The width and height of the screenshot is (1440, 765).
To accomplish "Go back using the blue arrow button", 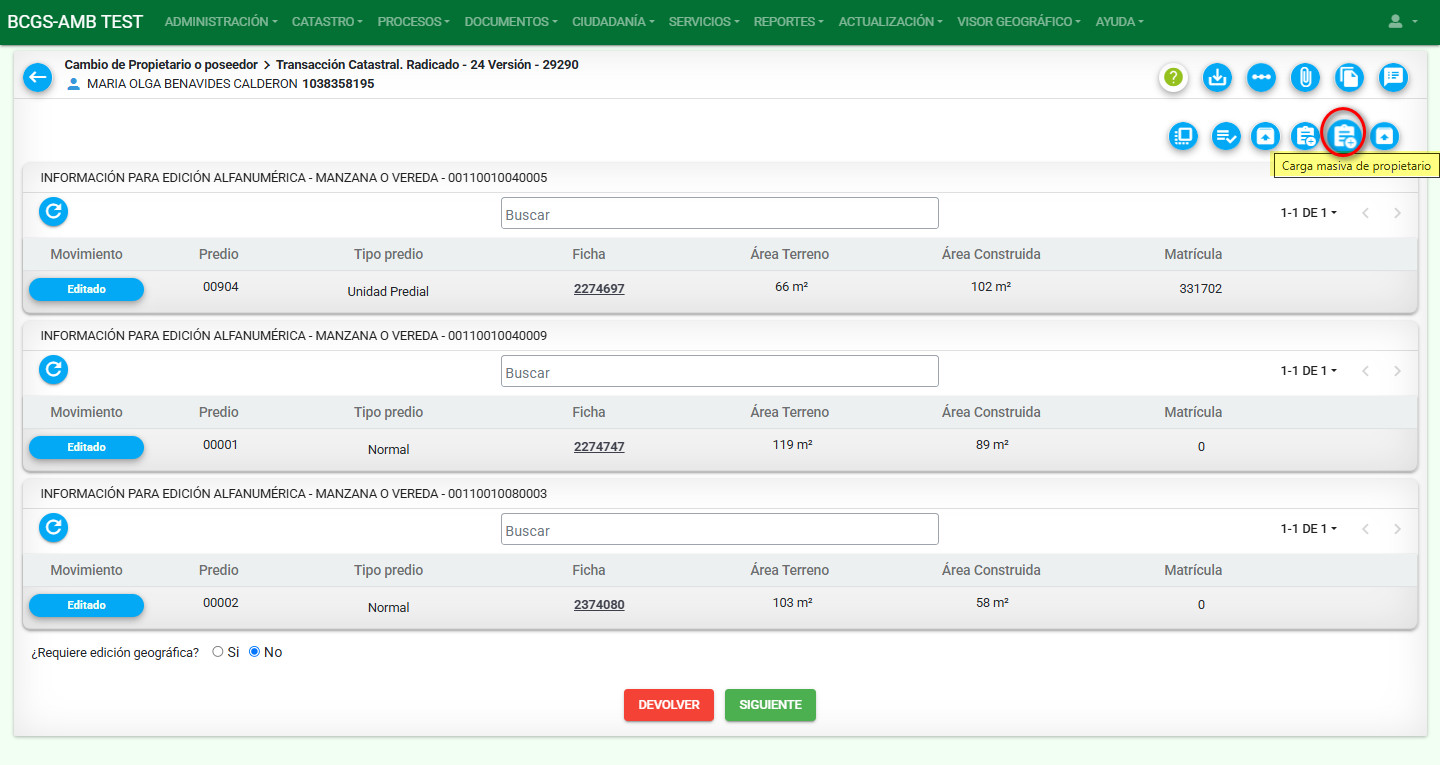I will 37,77.
